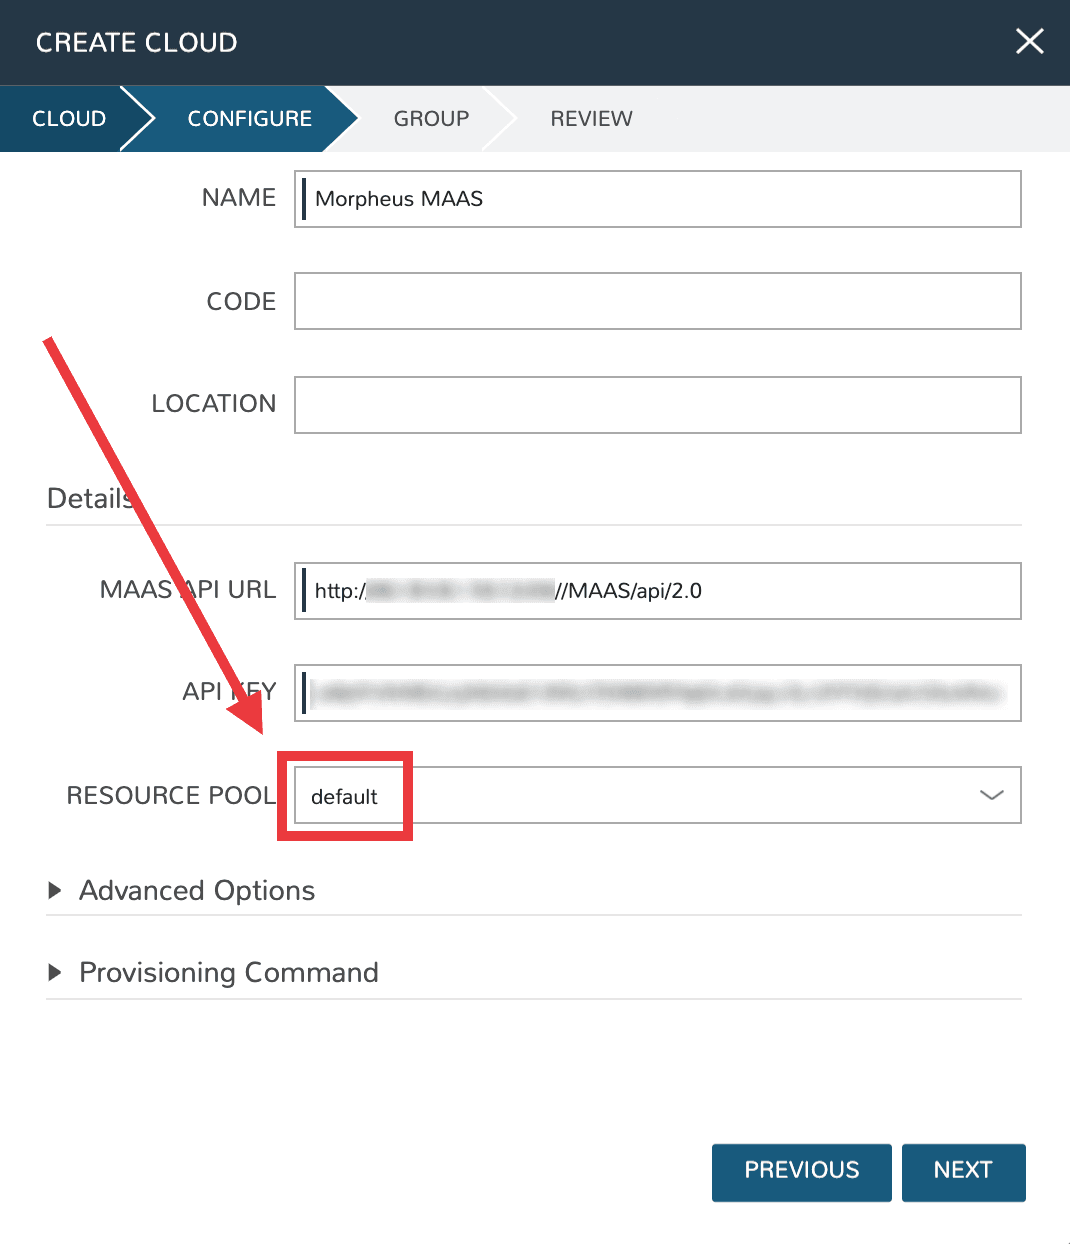Image resolution: width=1070 pixels, height=1244 pixels.
Task: Click the empty LOCATION input box
Action: coord(657,405)
